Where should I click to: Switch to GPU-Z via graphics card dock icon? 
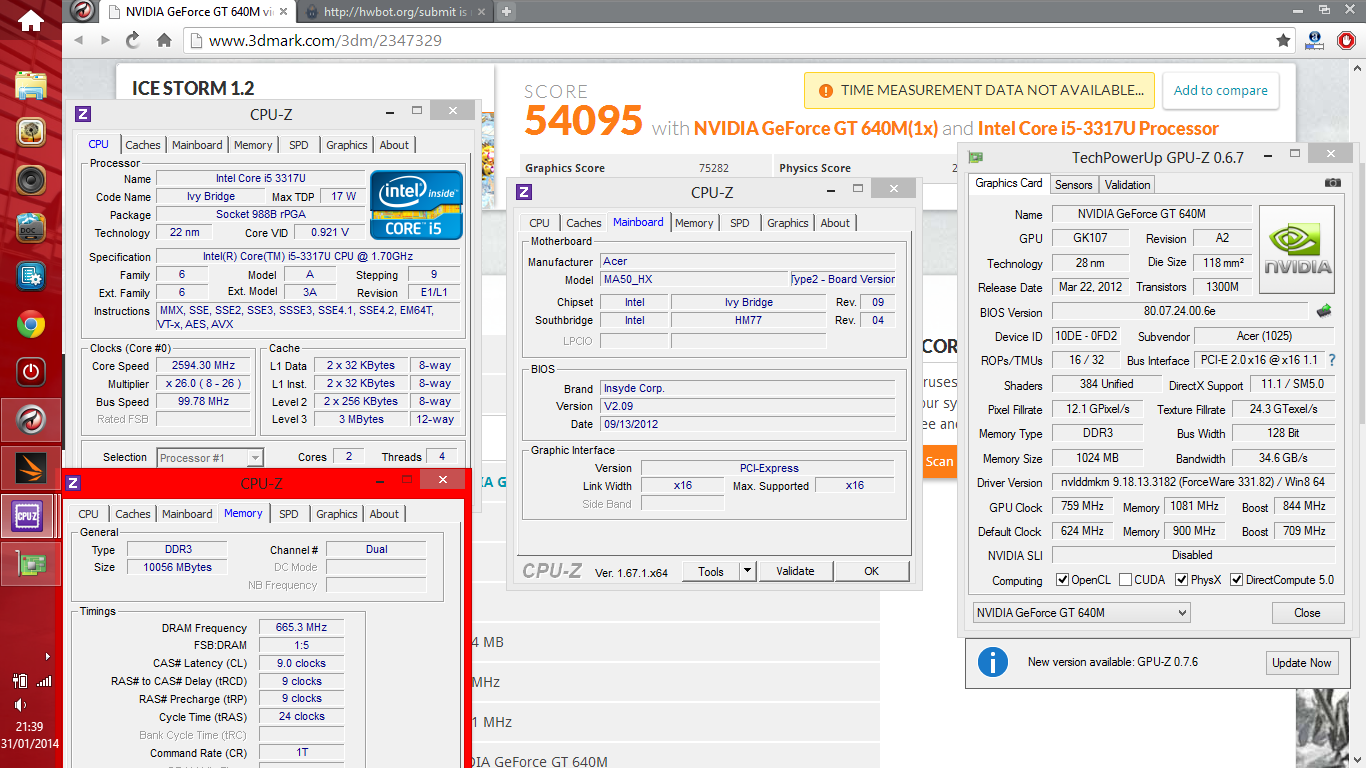31,564
